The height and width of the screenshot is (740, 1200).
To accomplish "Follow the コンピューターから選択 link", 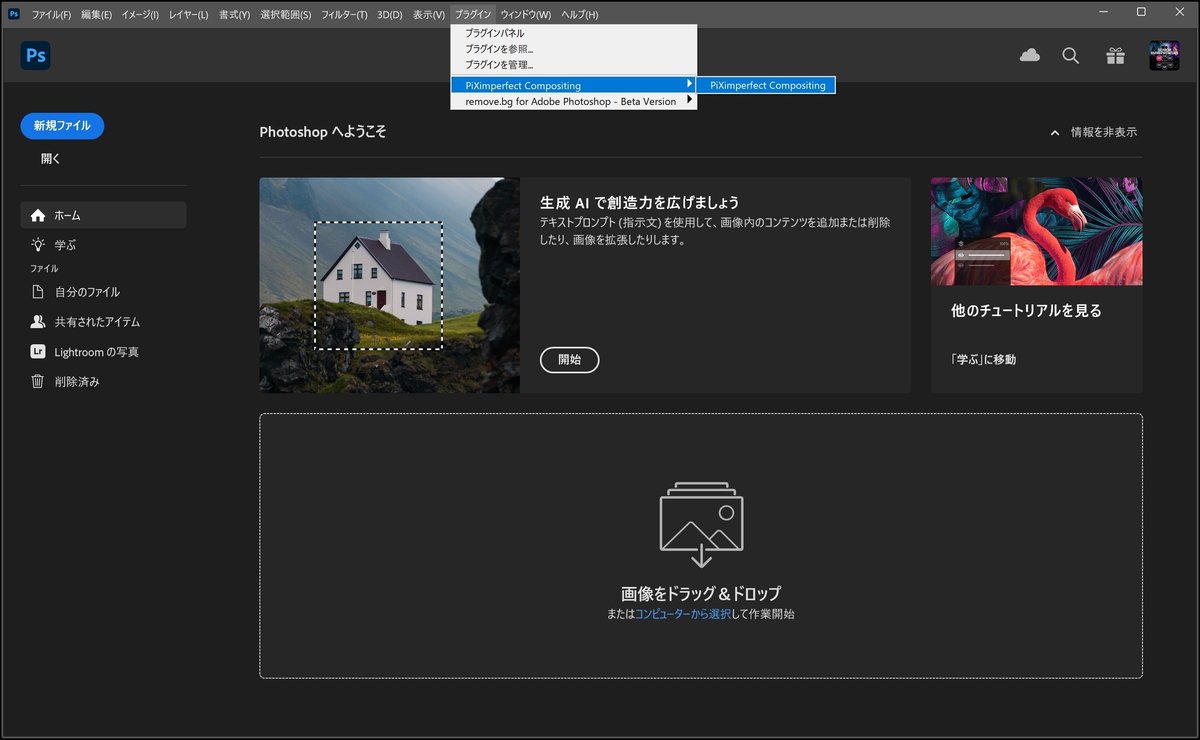I will pyautogui.click(x=683, y=614).
